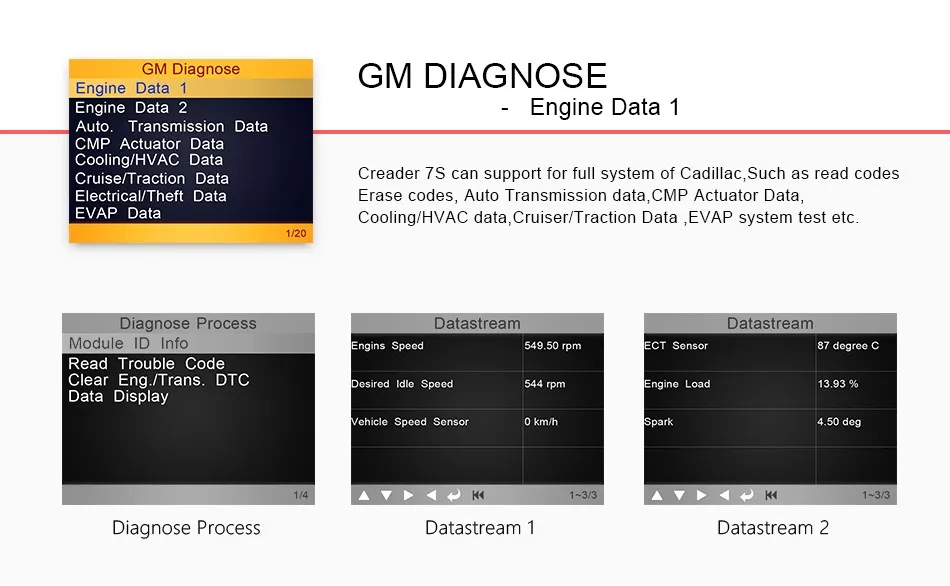Choose CMP Actuator Data entry
Viewport: 950px width, 586px height.
149,144
